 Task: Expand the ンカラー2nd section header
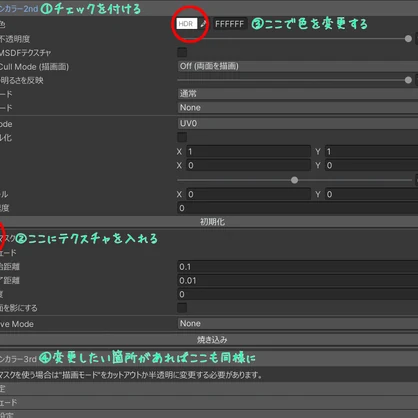tap(209, 9)
